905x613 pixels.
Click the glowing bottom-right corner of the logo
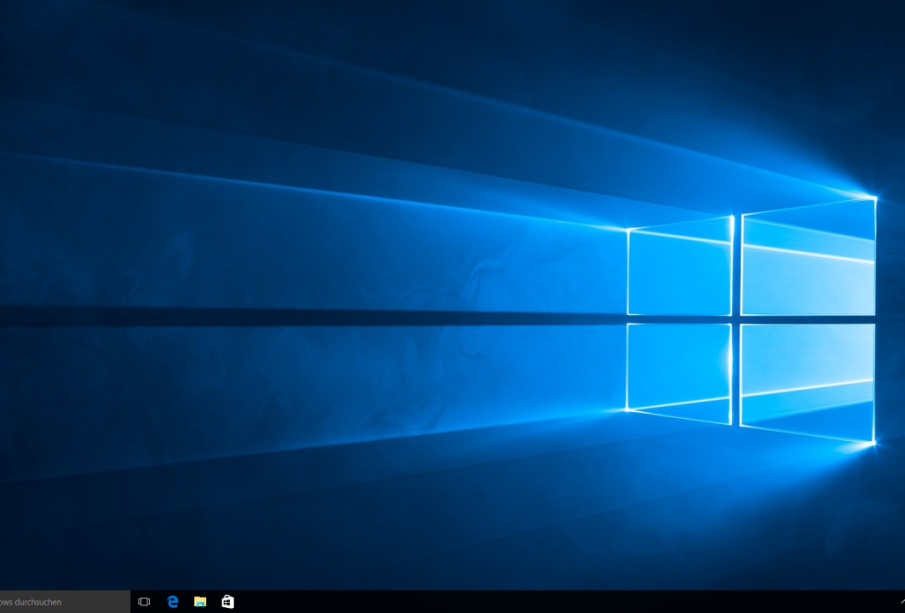tap(874, 443)
